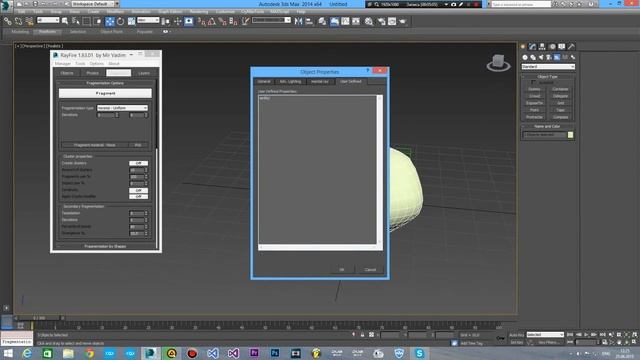
Task: Switch to General tab in Object Properties
Action: point(264,82)
